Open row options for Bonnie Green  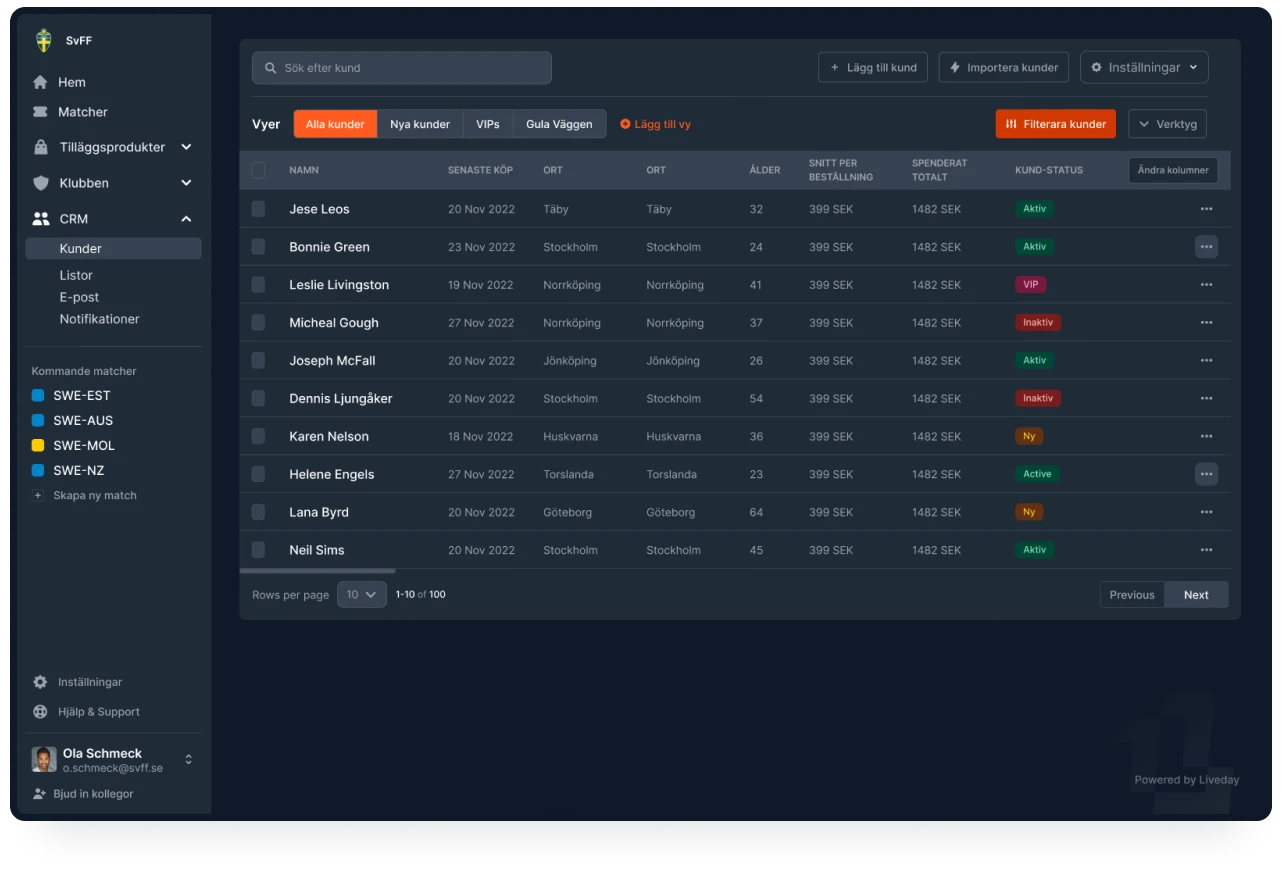[1206, 247]
